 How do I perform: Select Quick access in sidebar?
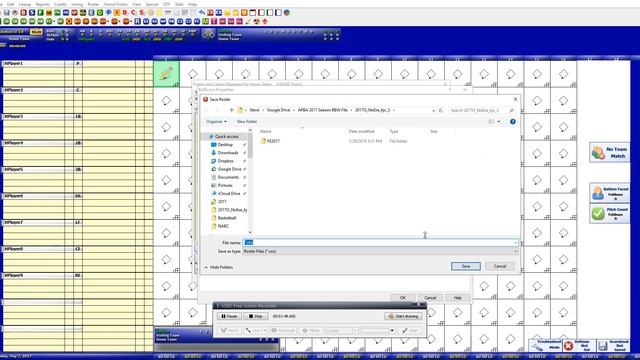[227, 137]
